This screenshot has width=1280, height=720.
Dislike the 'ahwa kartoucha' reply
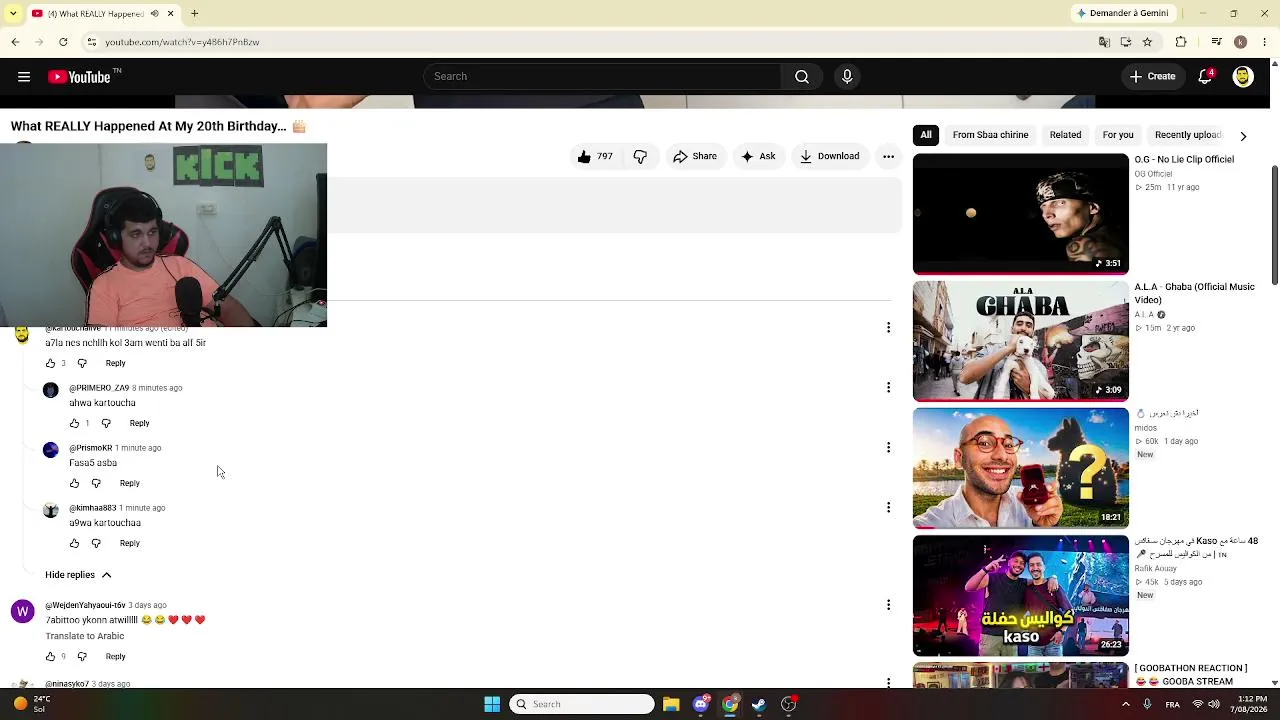click(106, 424)
